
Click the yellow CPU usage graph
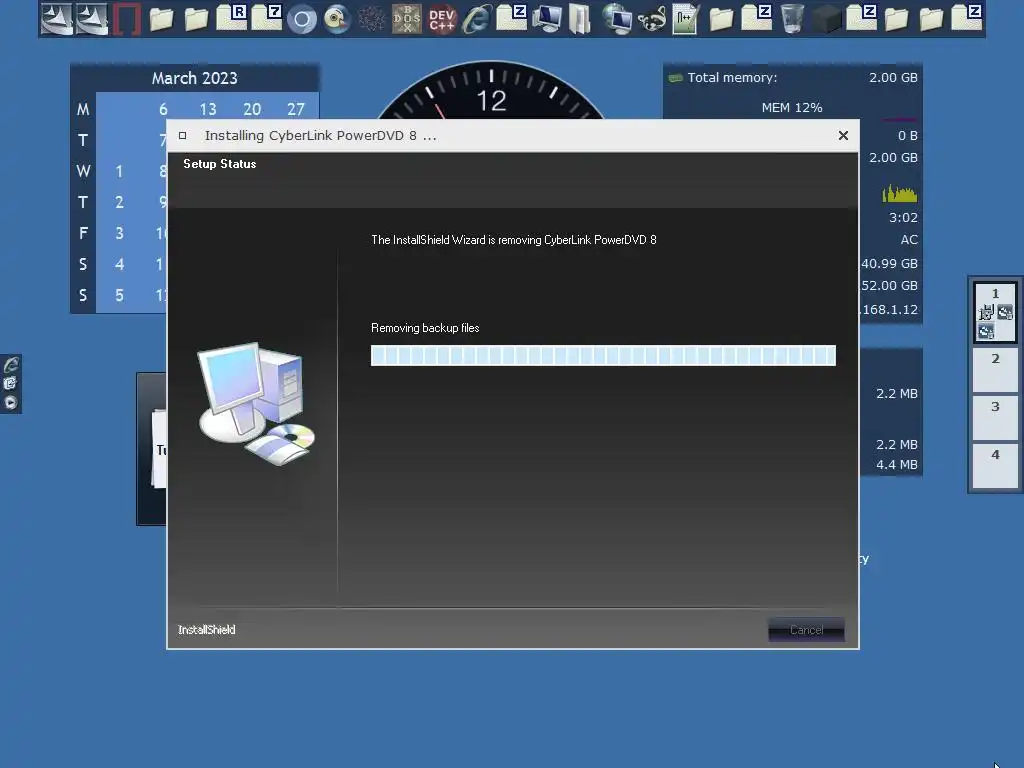pyautogui.click(x=899, y=193)
